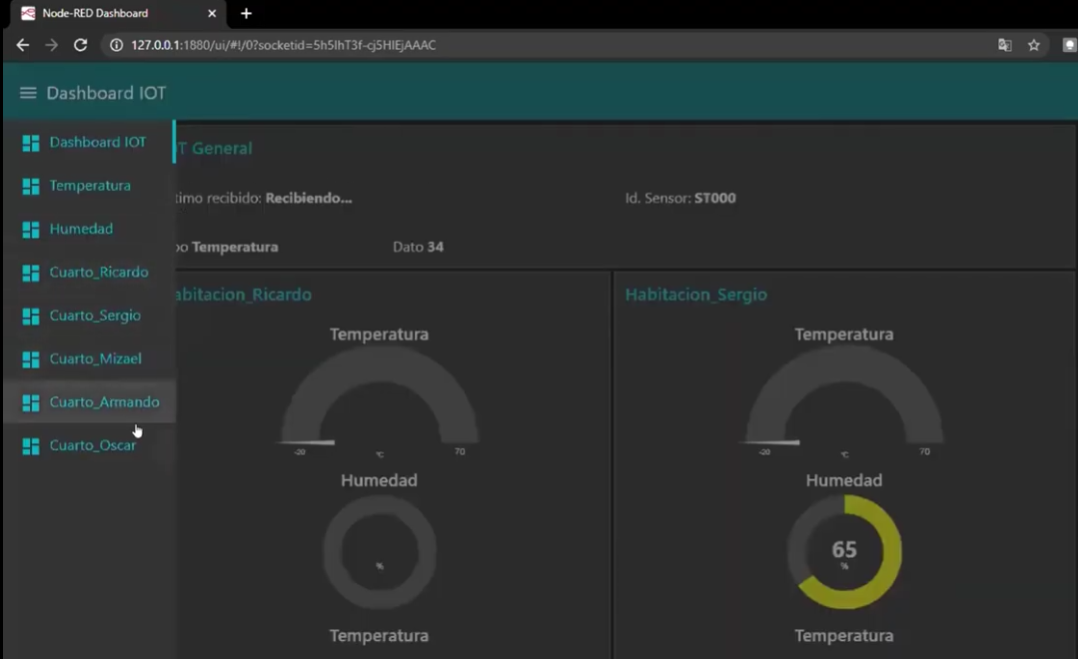Toggle the hamburger menu icon

(x=28, y=93)
